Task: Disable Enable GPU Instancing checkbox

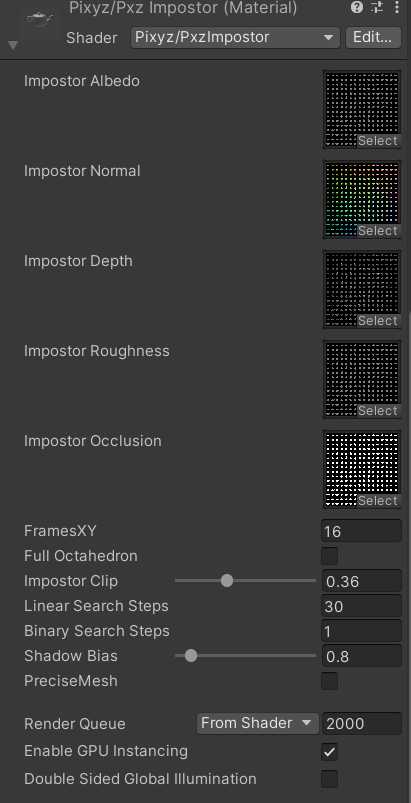Action: pyautogui.click(x=330, y=752)
